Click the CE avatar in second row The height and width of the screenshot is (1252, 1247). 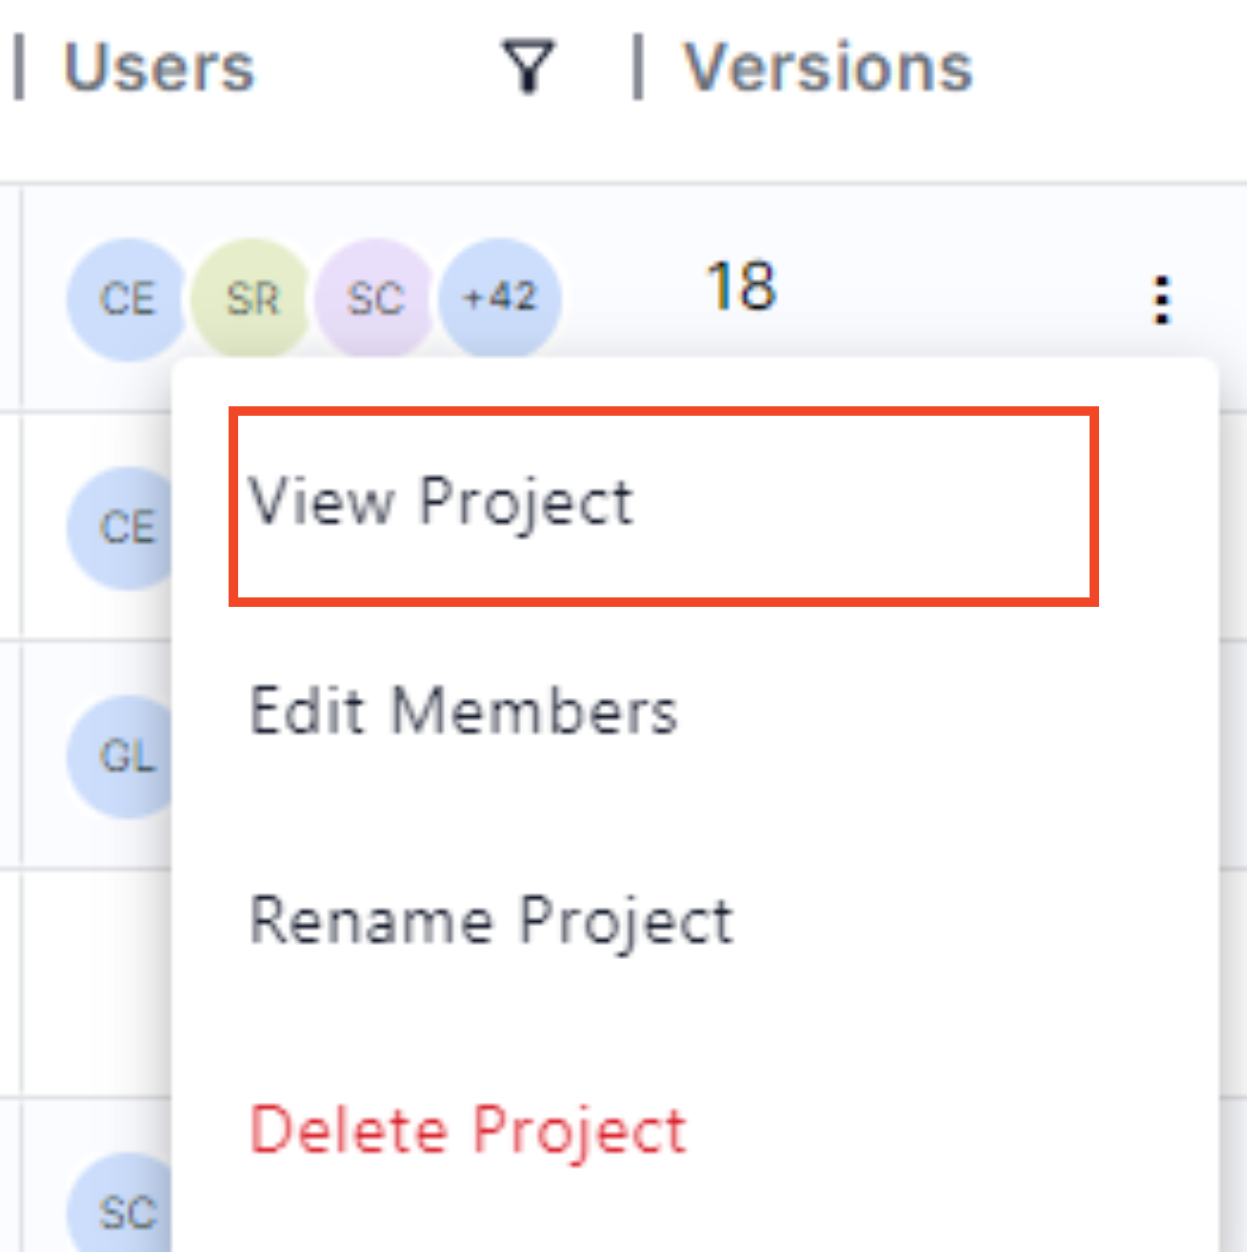[120, 527]
